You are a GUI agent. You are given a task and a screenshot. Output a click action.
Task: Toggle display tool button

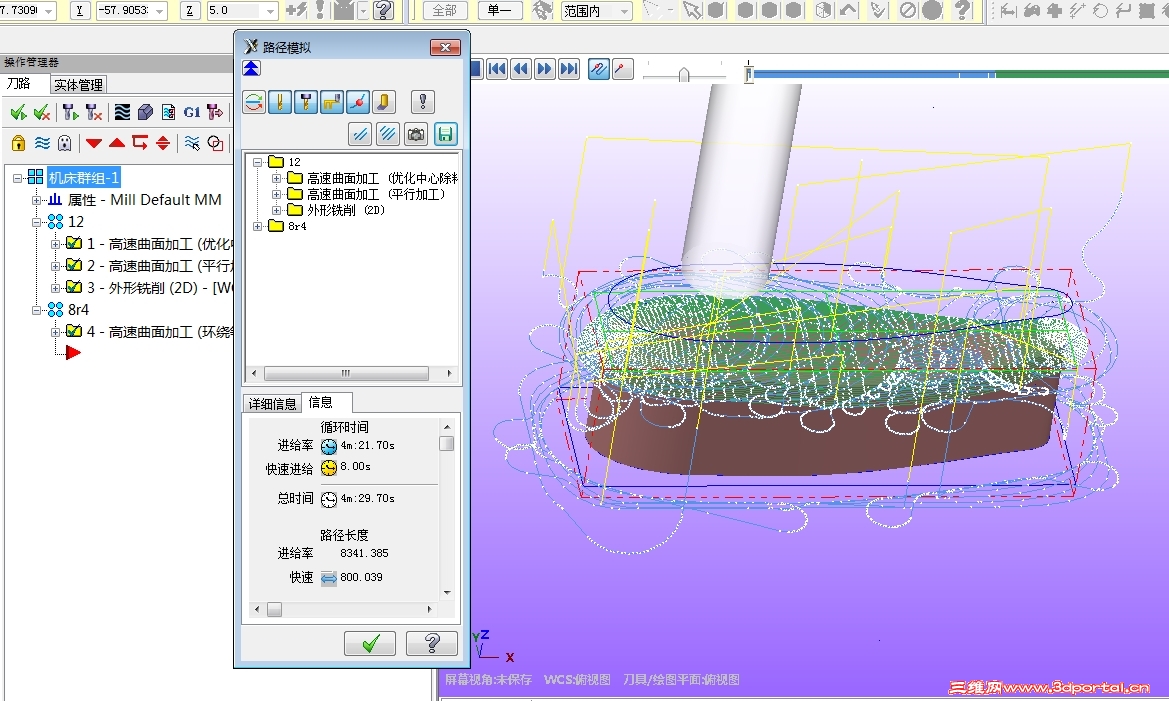point(280,102)
